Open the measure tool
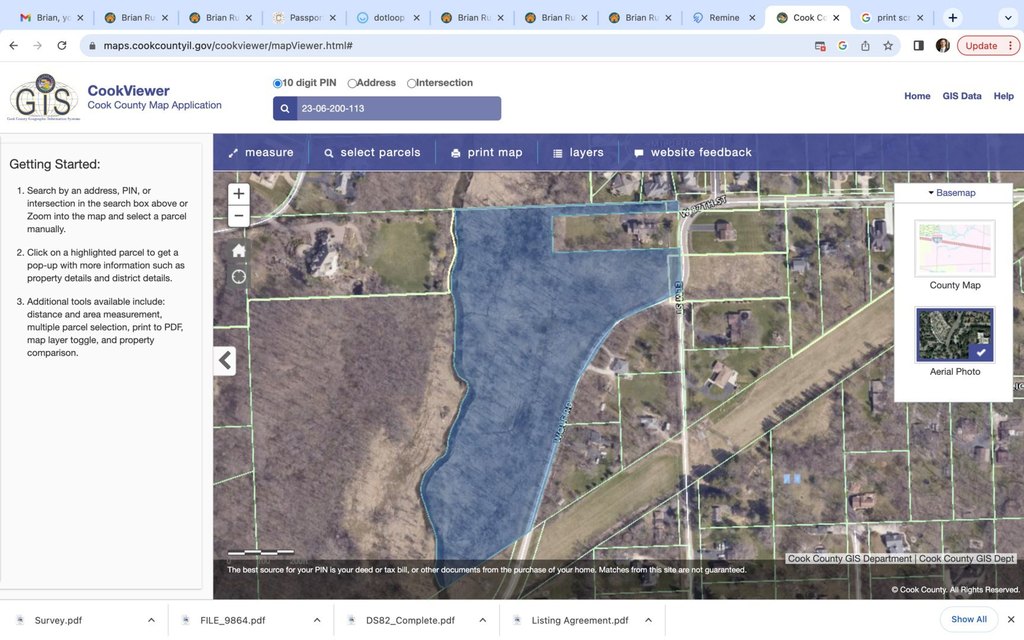 pyautogui.click(x=260, y=153)
